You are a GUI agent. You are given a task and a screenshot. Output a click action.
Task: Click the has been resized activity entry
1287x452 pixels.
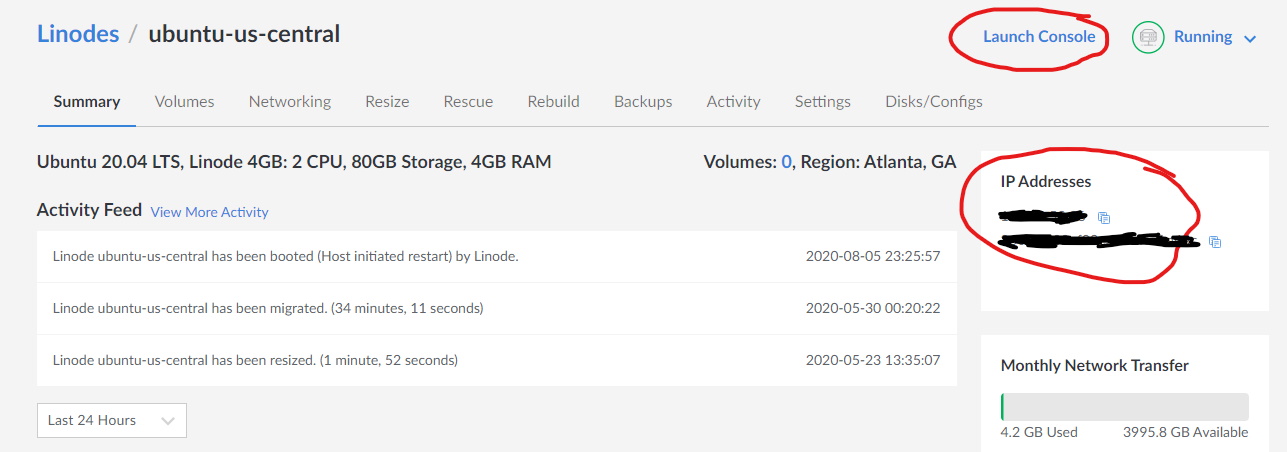497,360
